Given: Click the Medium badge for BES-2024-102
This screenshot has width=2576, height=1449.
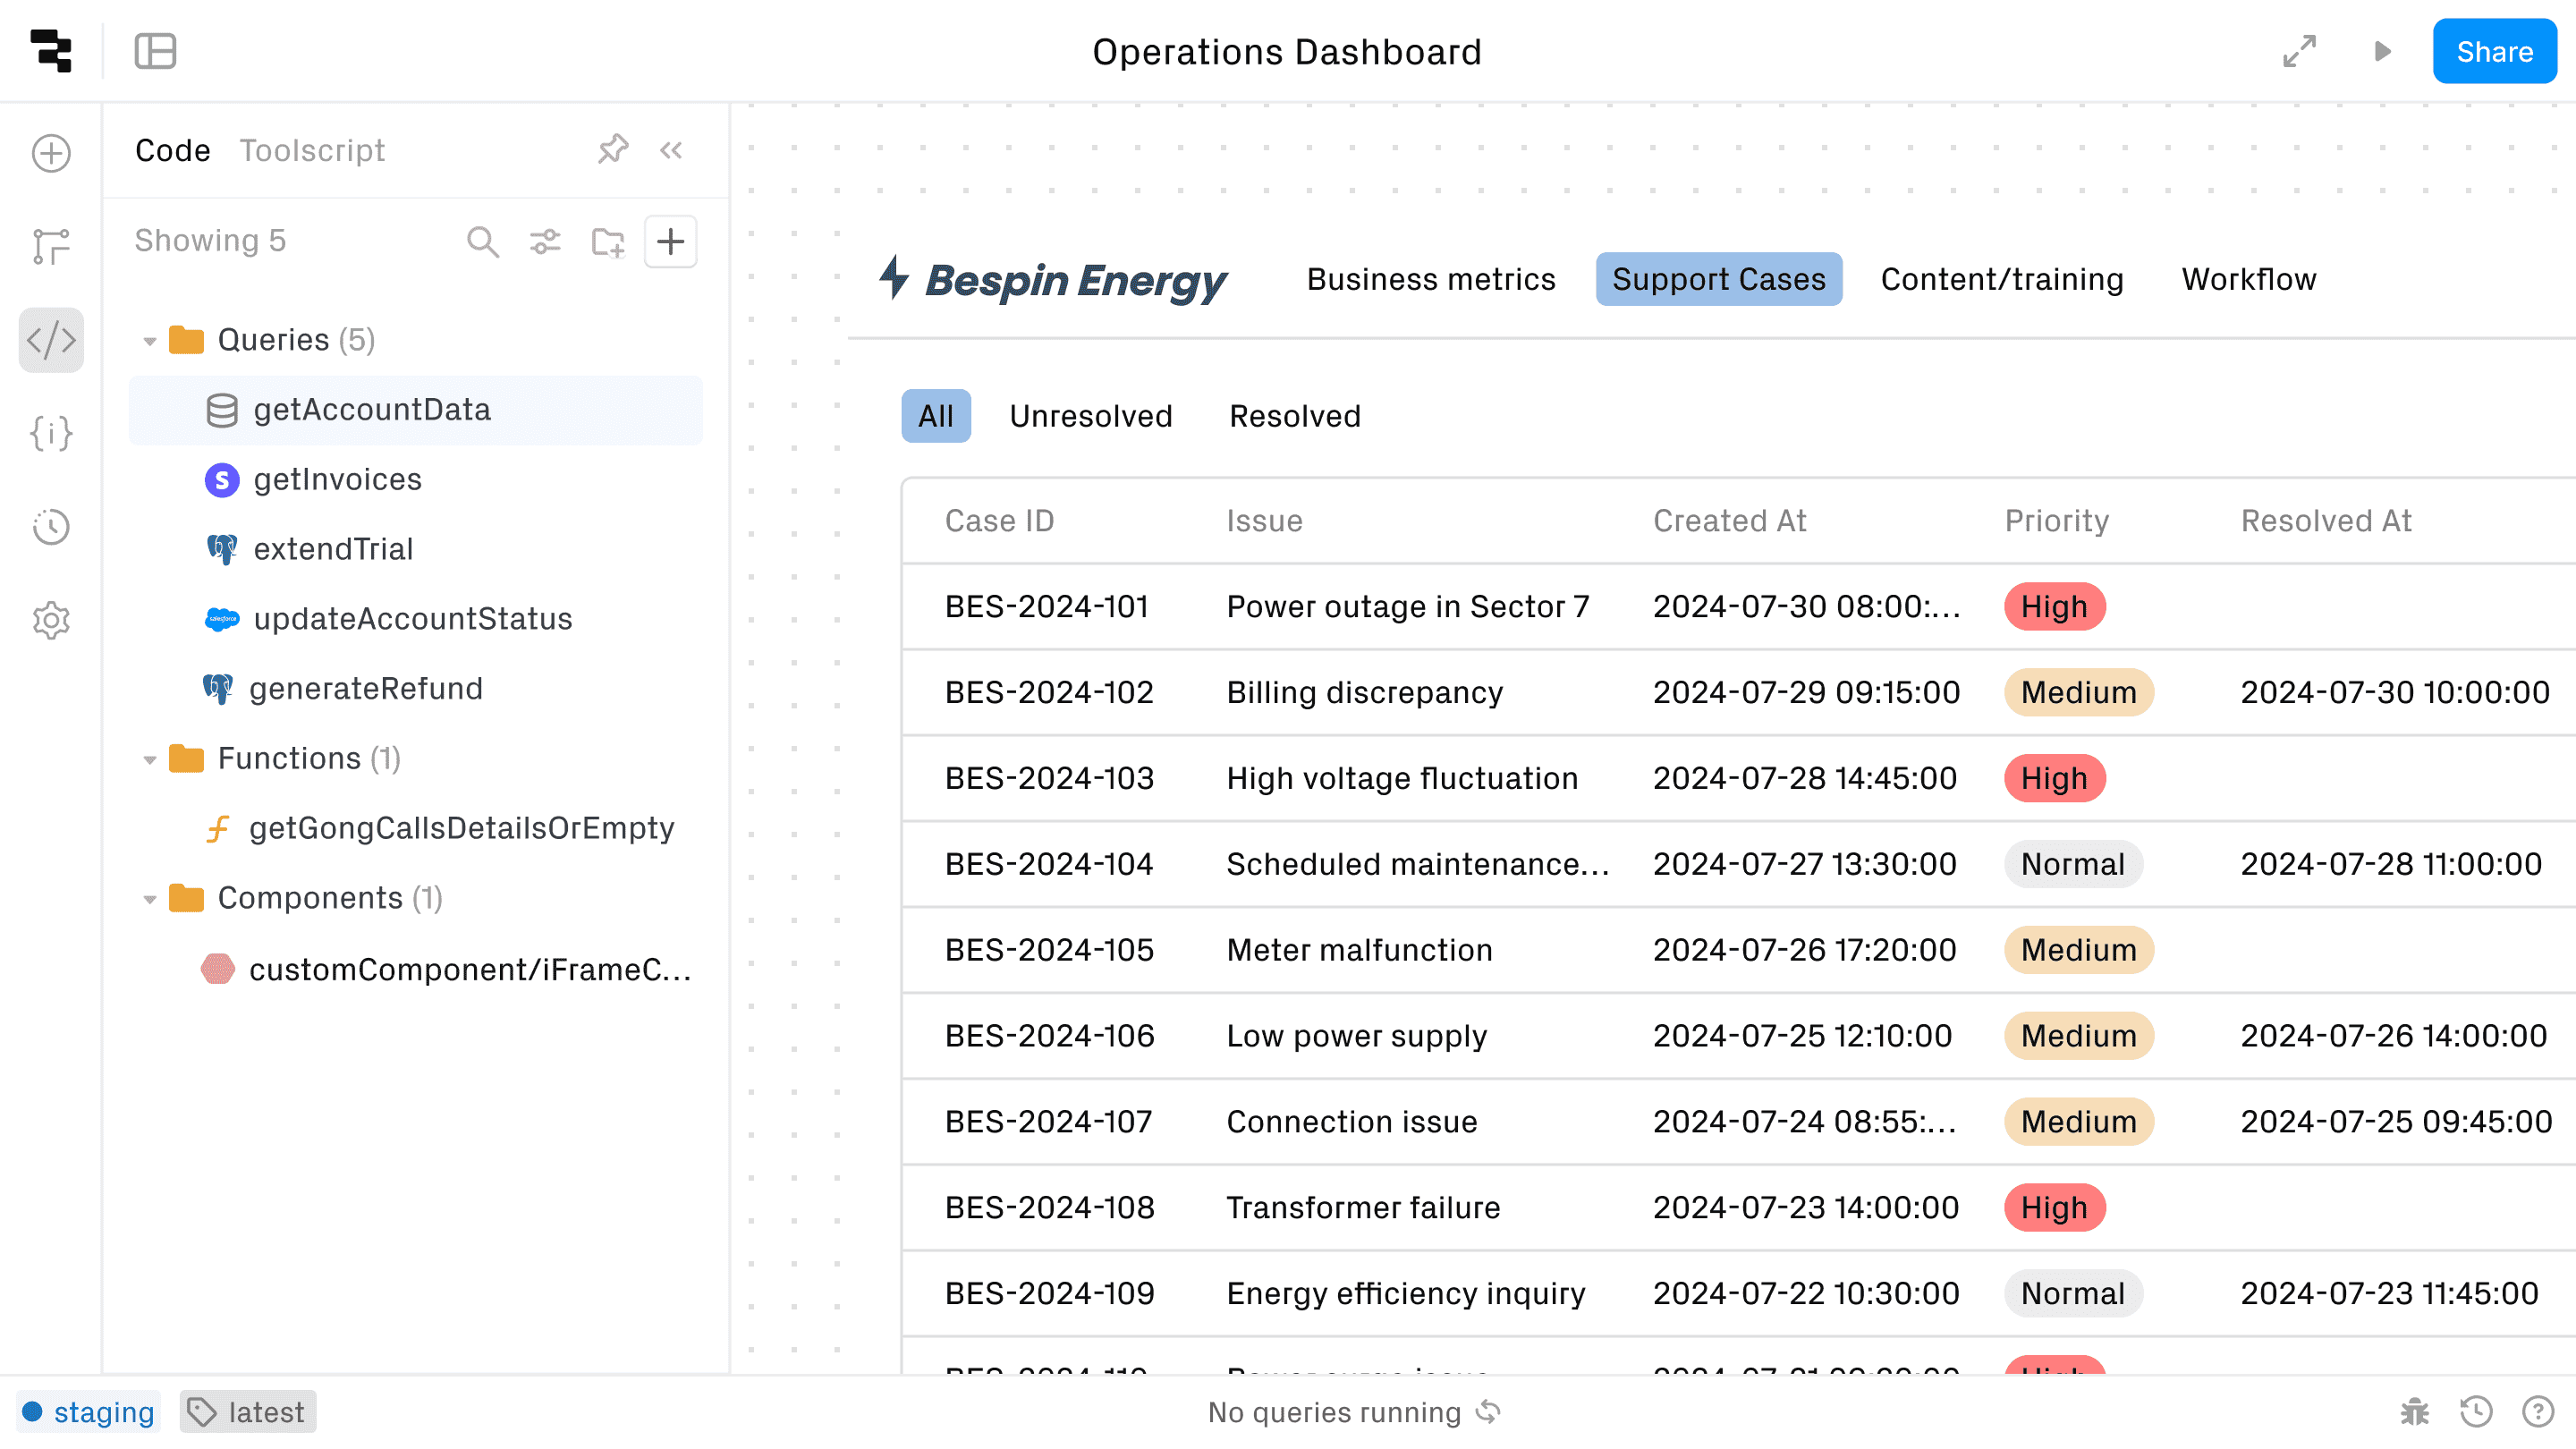Looking at the screenshot, I should click(2078, 693).
